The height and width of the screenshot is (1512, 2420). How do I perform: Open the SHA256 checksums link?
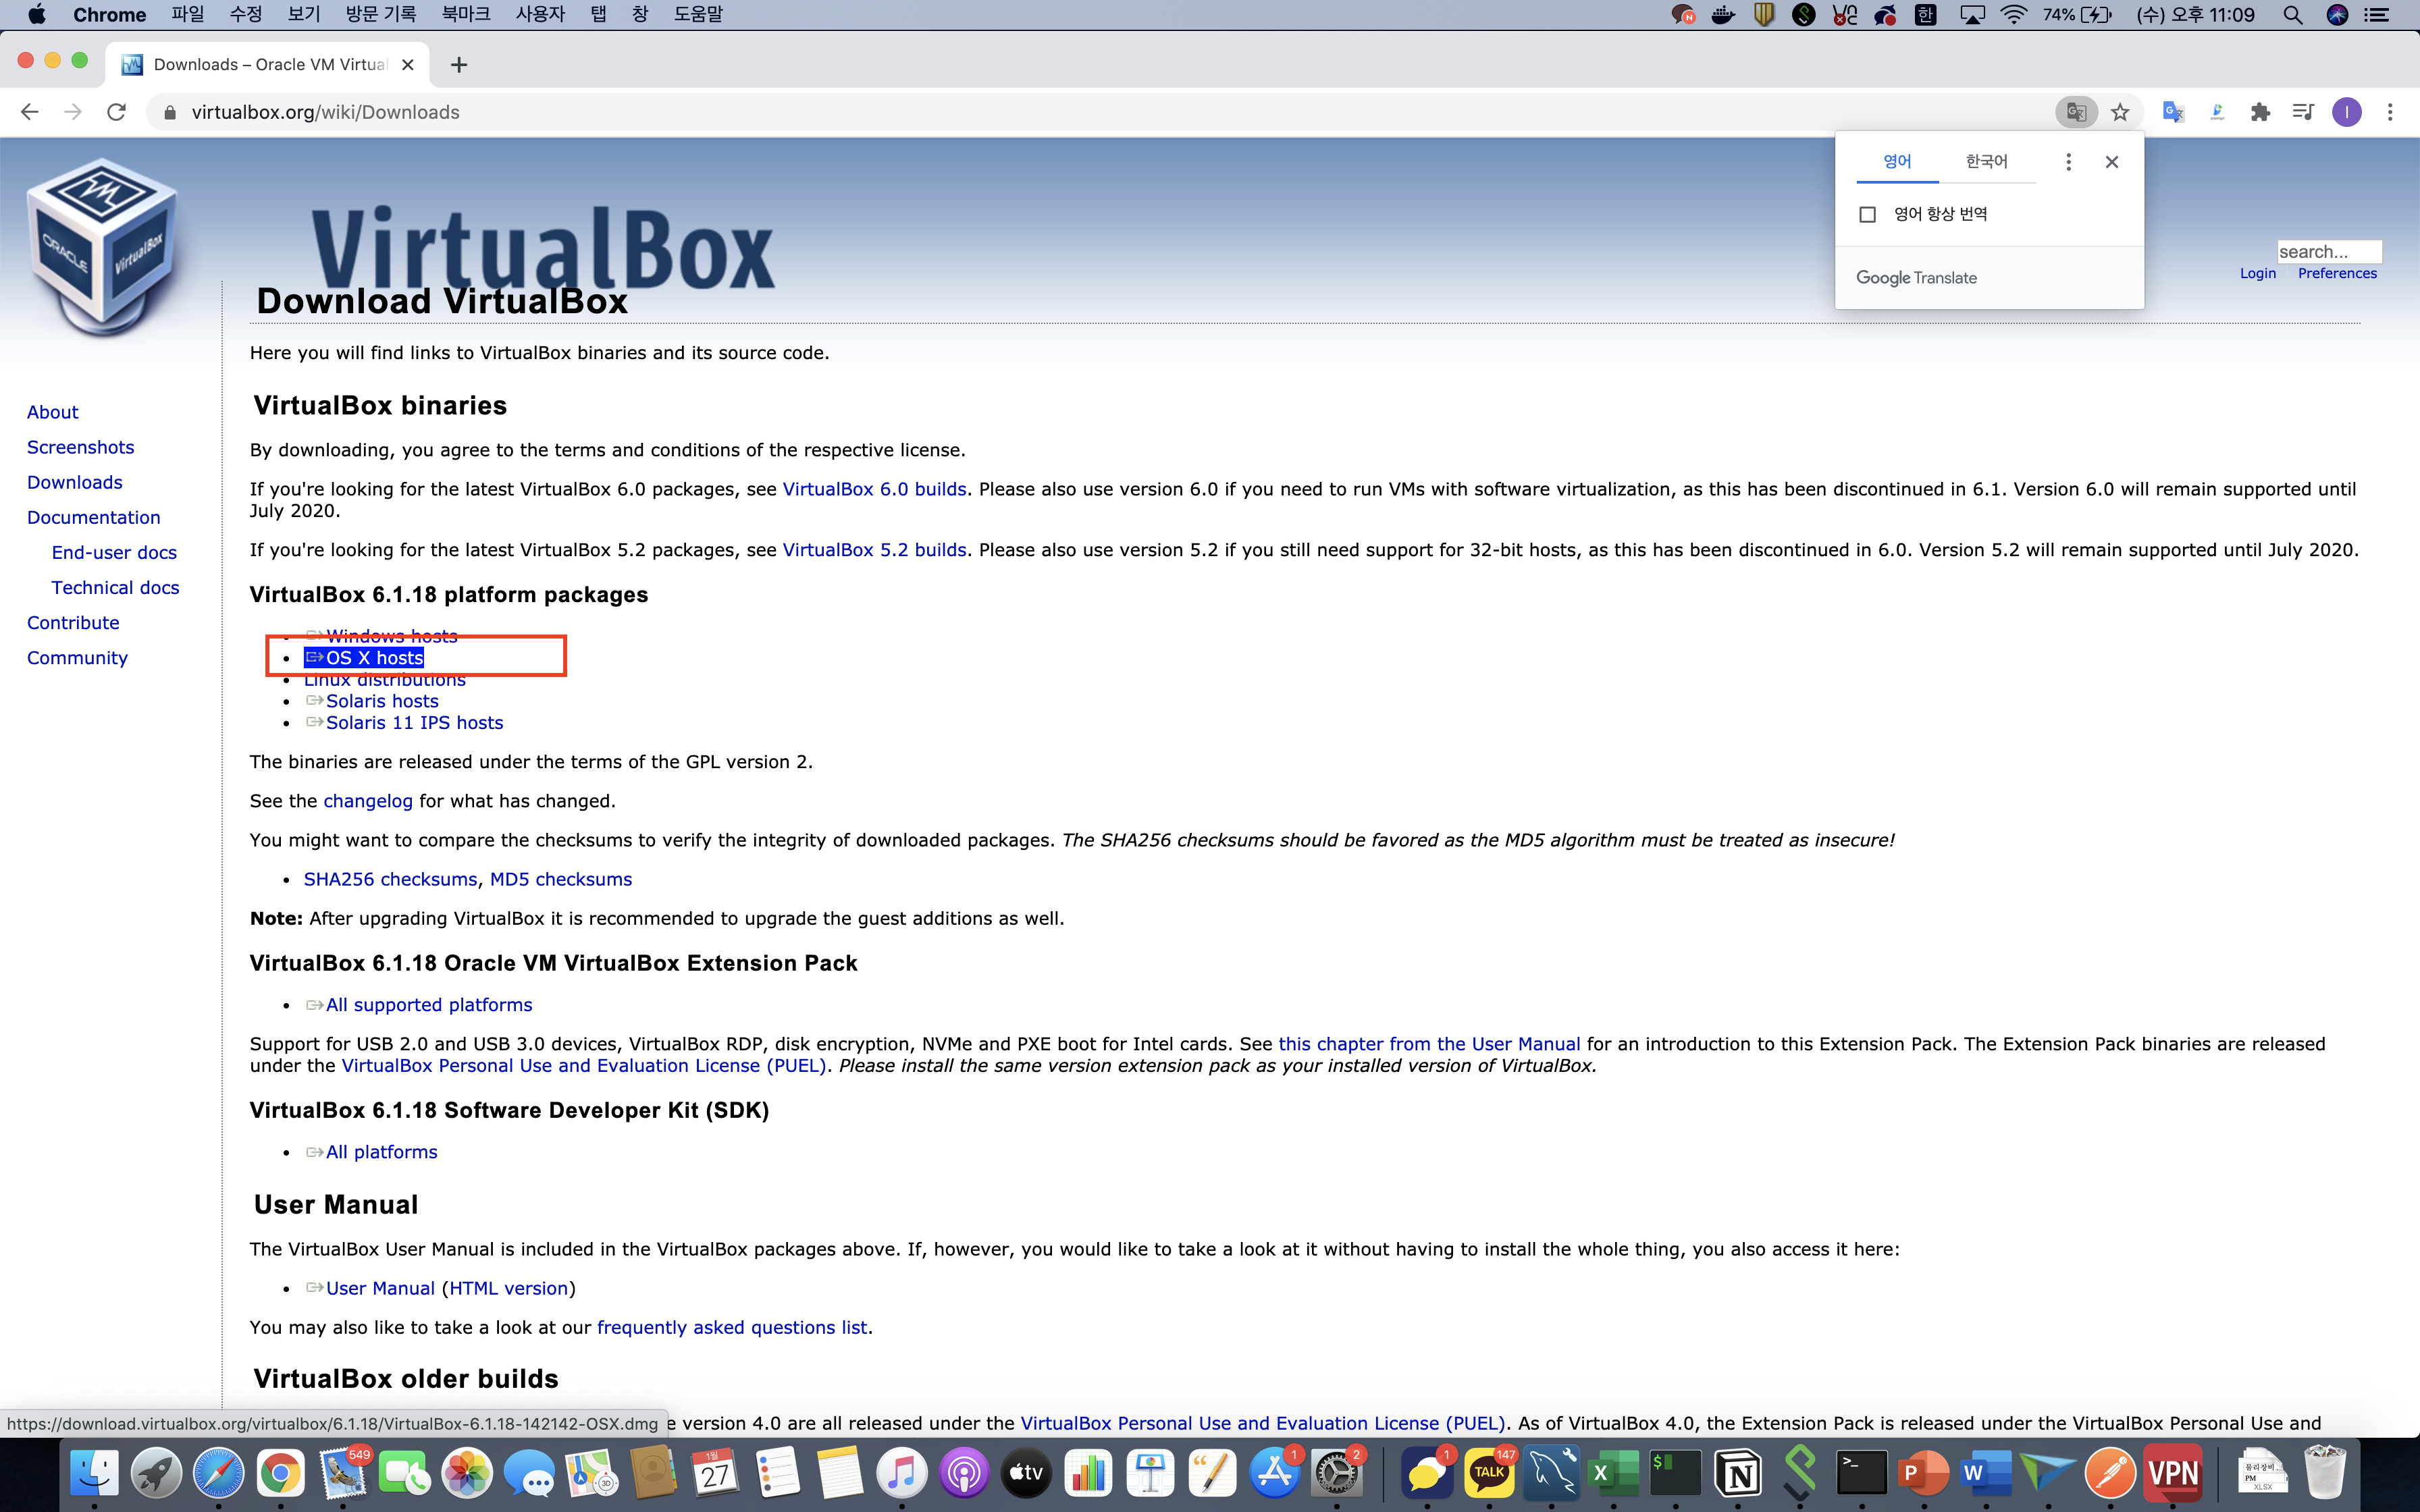pyautogui.click(x=390, y=879)
